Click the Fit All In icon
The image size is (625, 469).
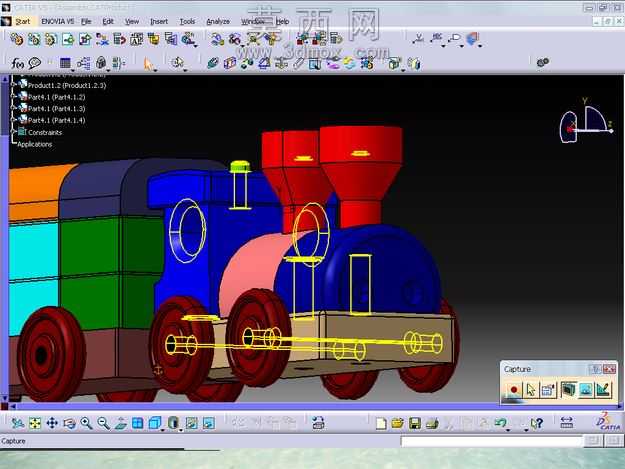(35, 423)
